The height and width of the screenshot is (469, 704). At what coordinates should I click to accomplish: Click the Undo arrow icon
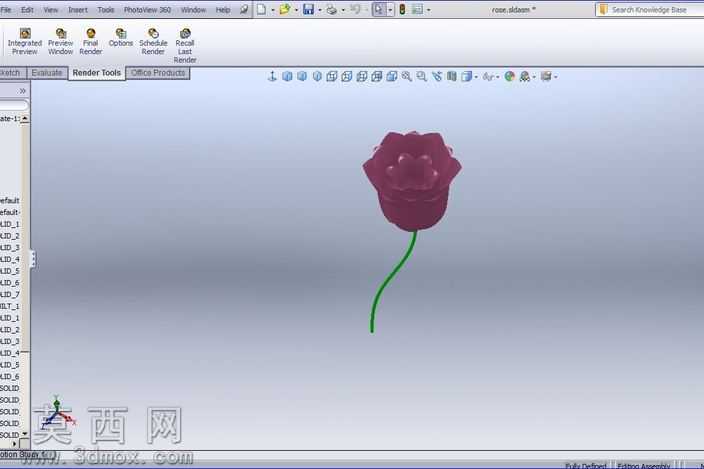click(355, 9)
